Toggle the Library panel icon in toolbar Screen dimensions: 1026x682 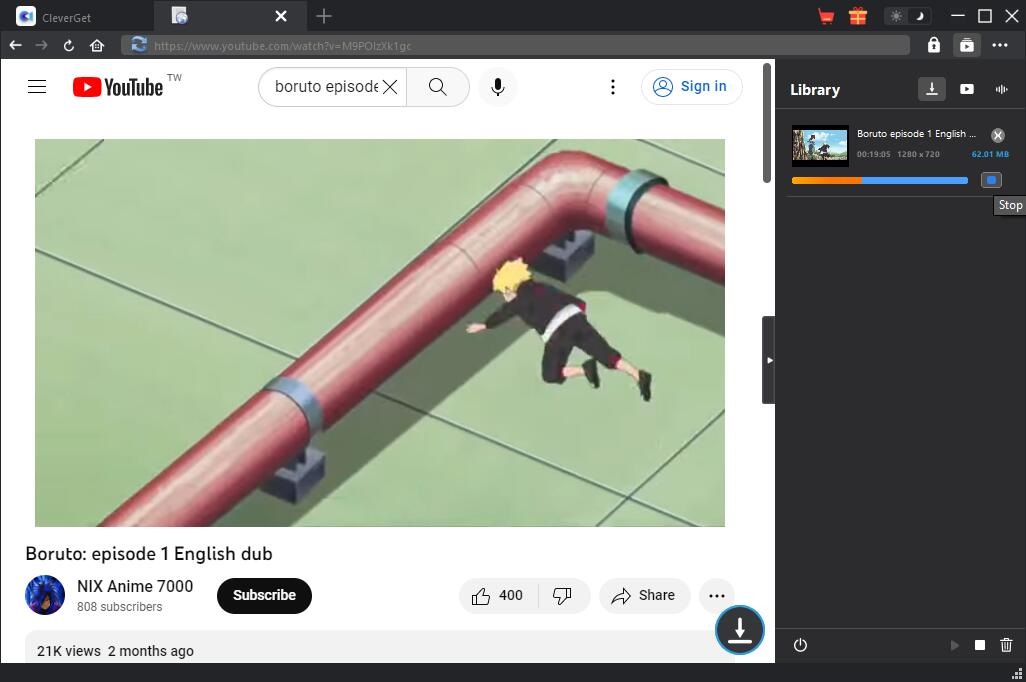966,45
